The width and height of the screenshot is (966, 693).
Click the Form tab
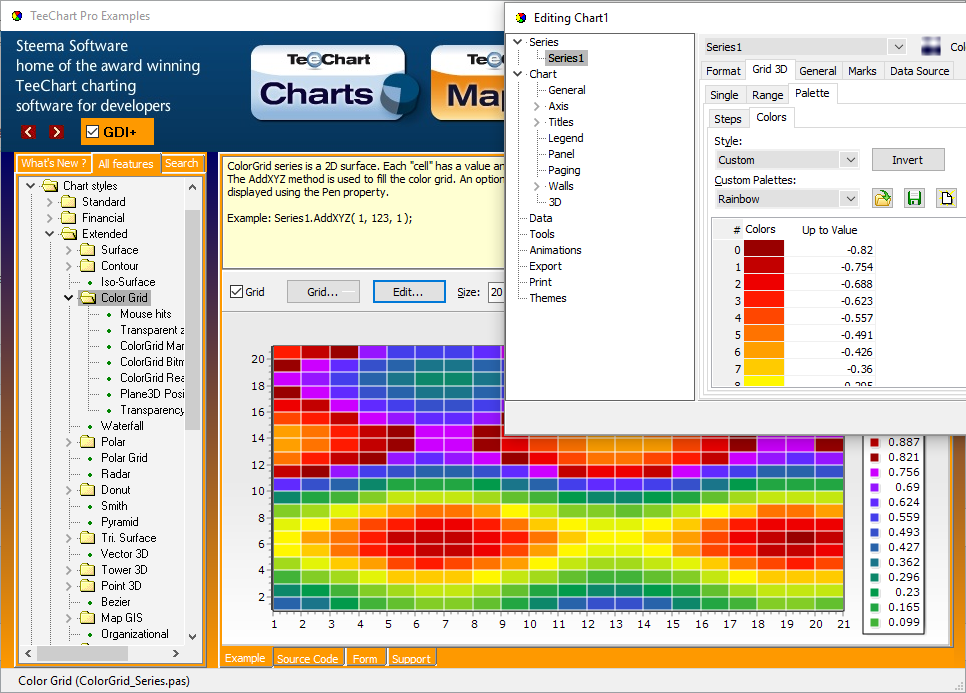(x=365, y=659)
